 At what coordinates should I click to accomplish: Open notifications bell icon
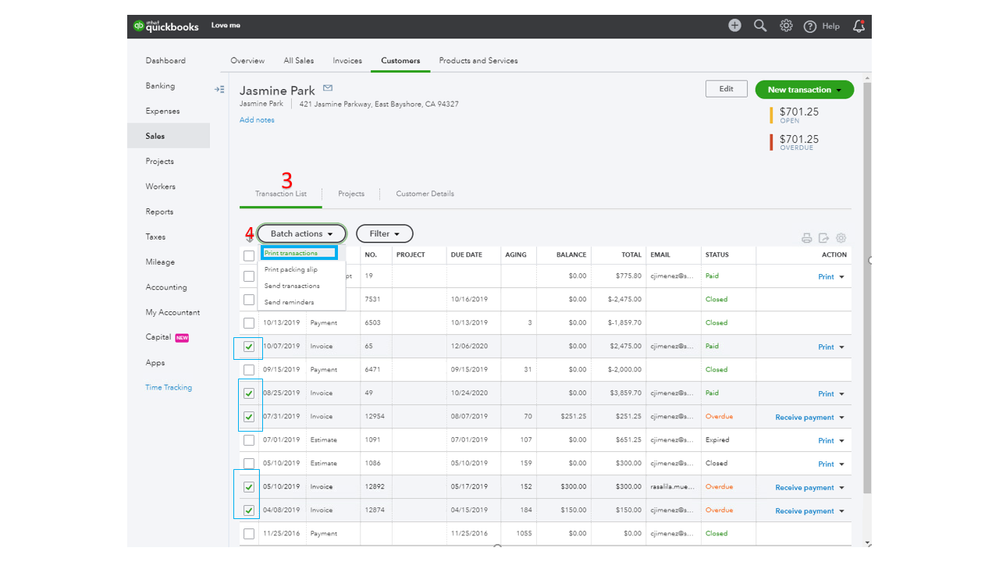(x=858, y=26)
